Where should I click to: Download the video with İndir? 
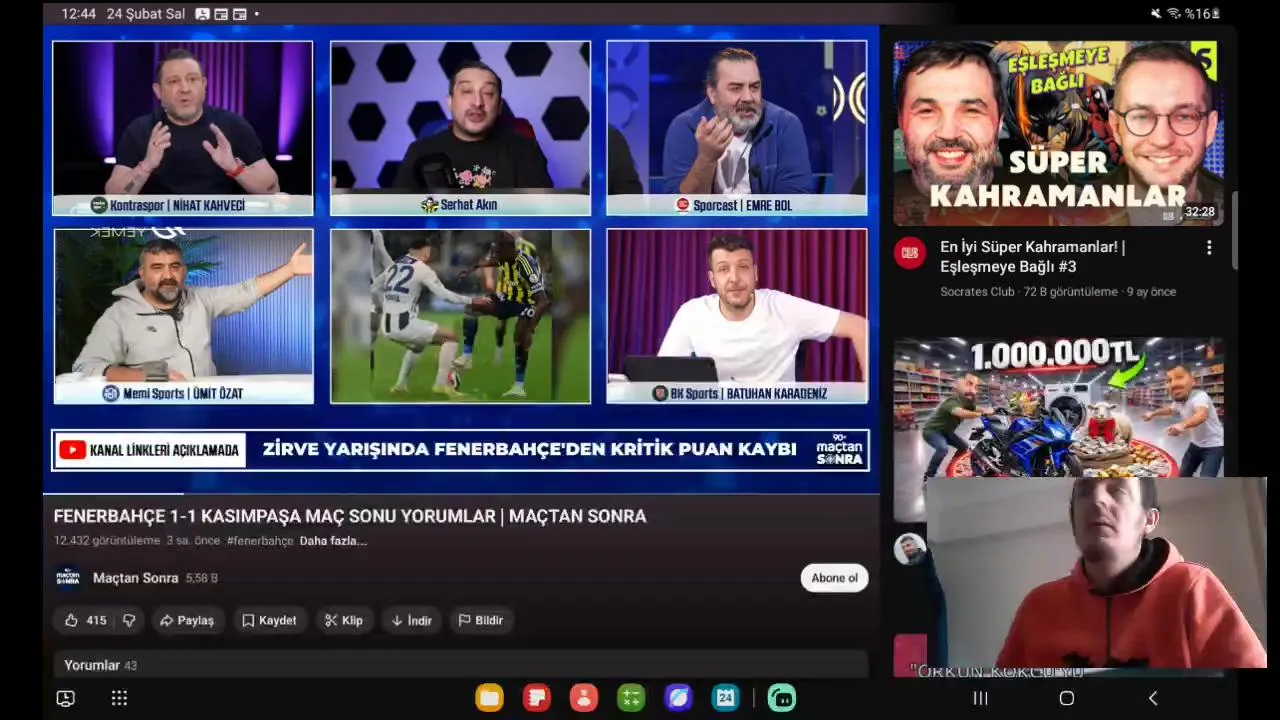tap(411, 620)
